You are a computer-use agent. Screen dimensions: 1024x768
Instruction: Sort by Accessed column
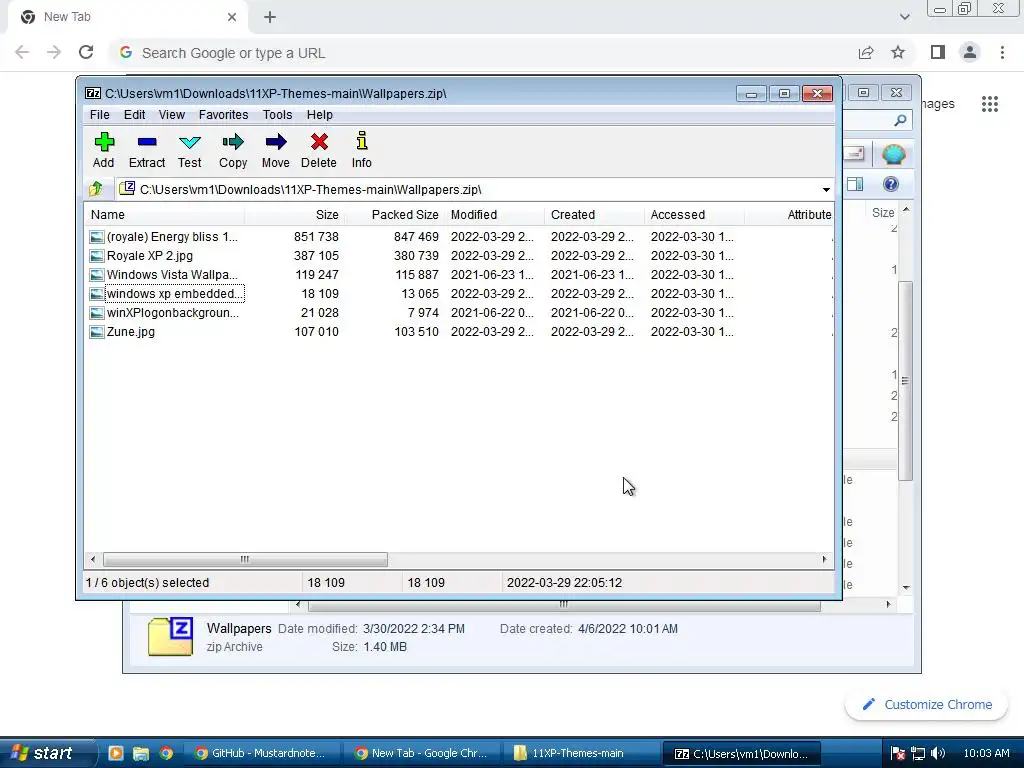point(694,215)
